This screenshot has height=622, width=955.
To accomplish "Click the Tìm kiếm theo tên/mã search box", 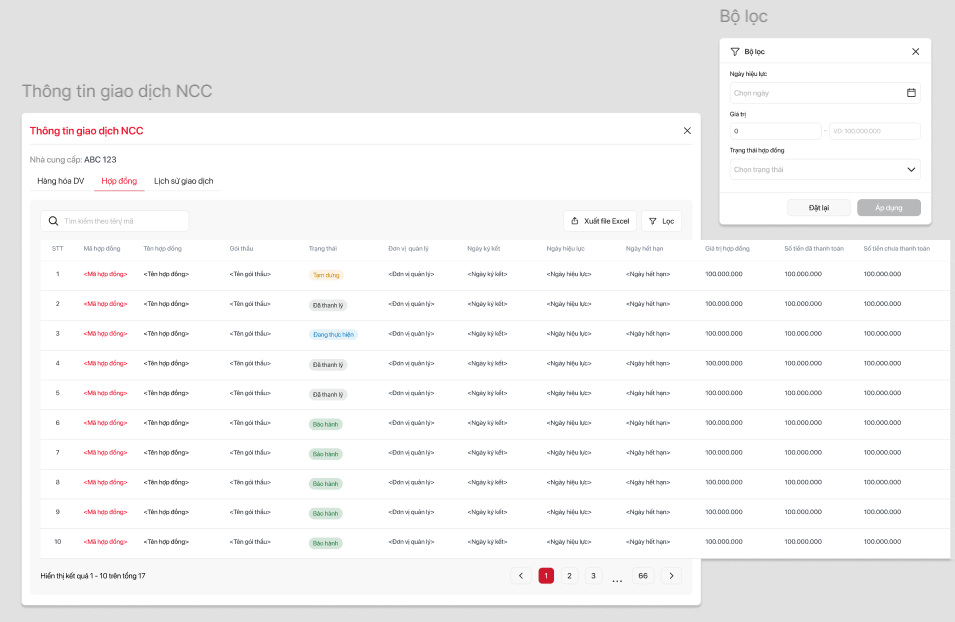I will (x=122, y=221).
